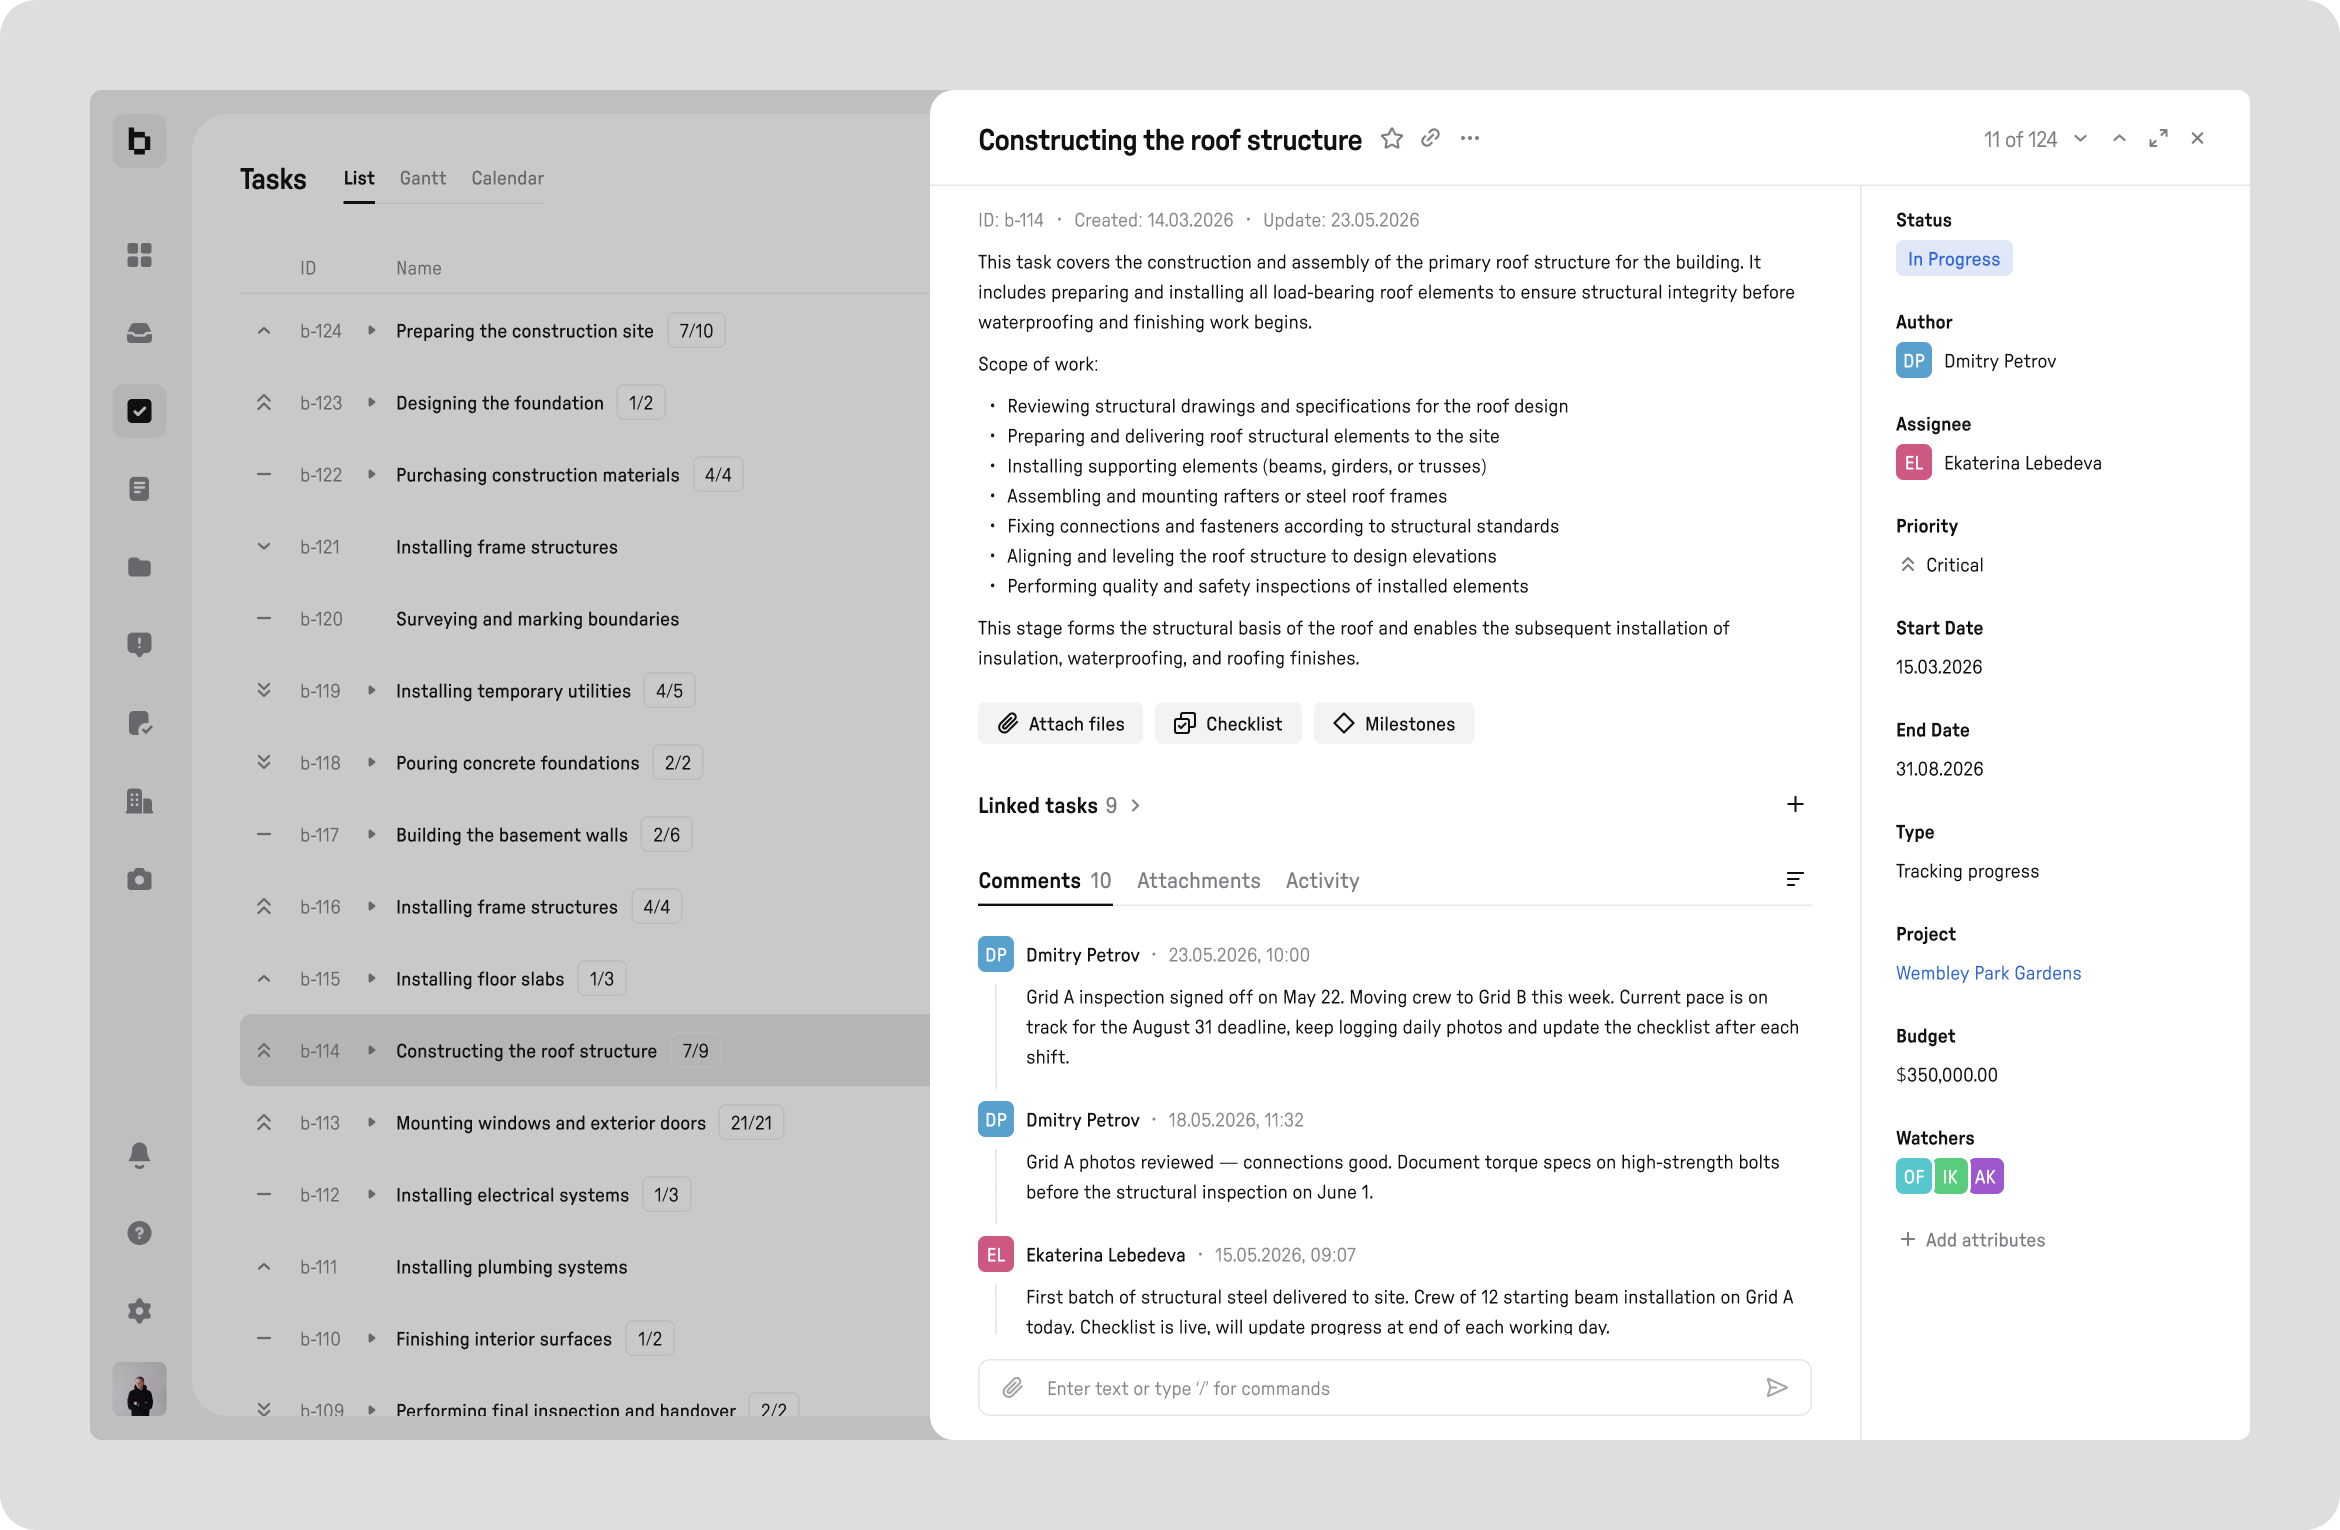The image size is (2340, 1530).
Task: Open the documents icon in sidebar
Action: (x=139, y=489)
